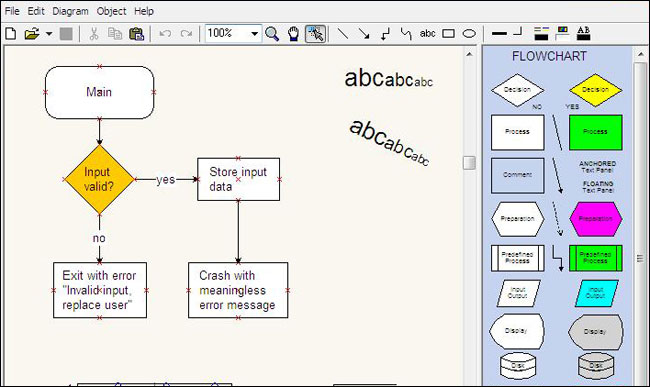Pick the gray Display shape
The image size is (650, 387).
595,331
